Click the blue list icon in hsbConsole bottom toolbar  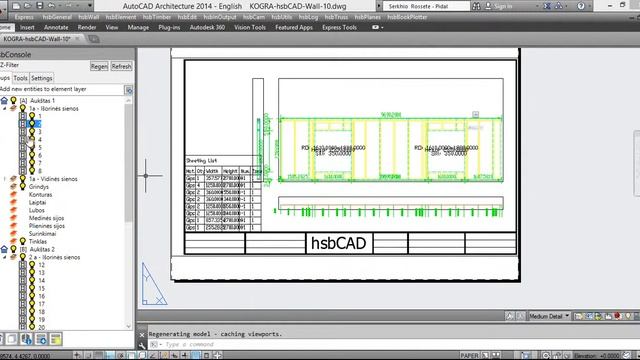click(41, 339)
